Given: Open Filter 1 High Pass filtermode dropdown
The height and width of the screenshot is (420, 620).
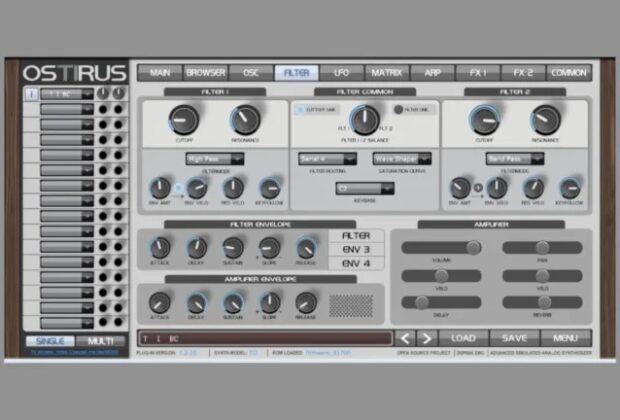Looking at the screenshot, I should (215, 159).
